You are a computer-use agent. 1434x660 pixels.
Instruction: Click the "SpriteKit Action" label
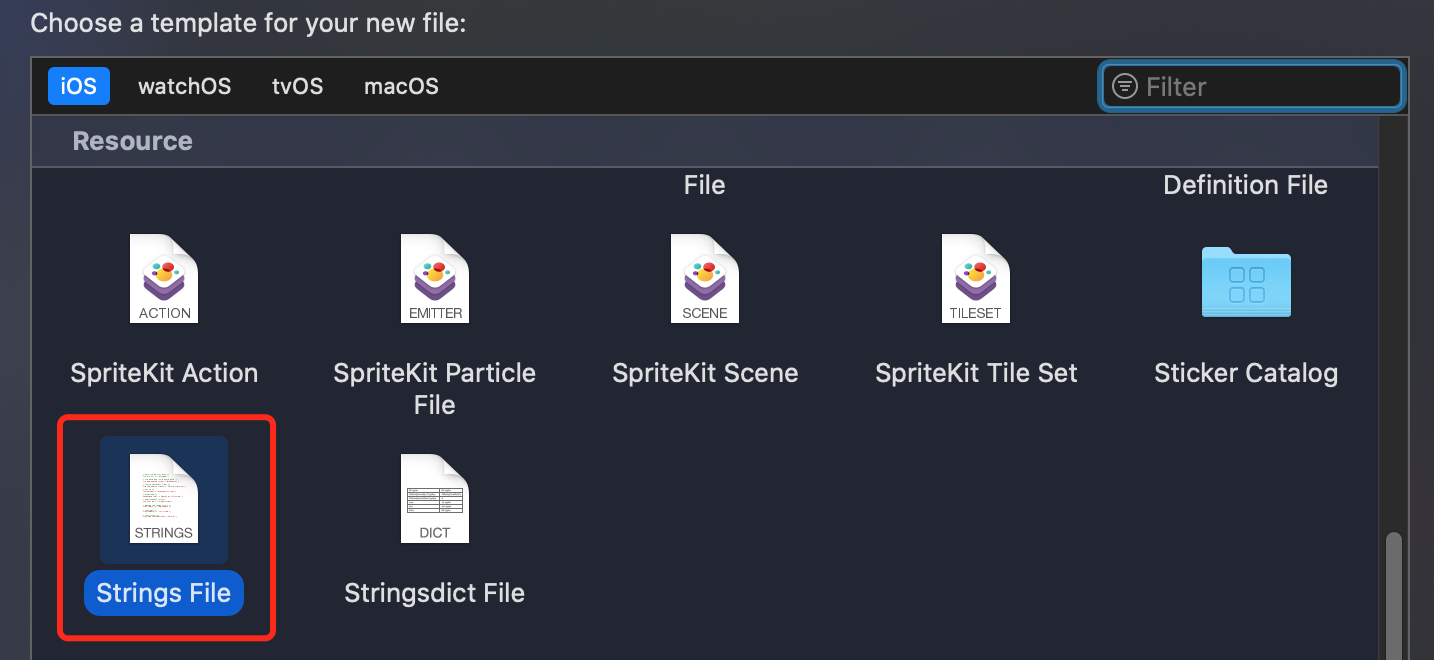164,373
